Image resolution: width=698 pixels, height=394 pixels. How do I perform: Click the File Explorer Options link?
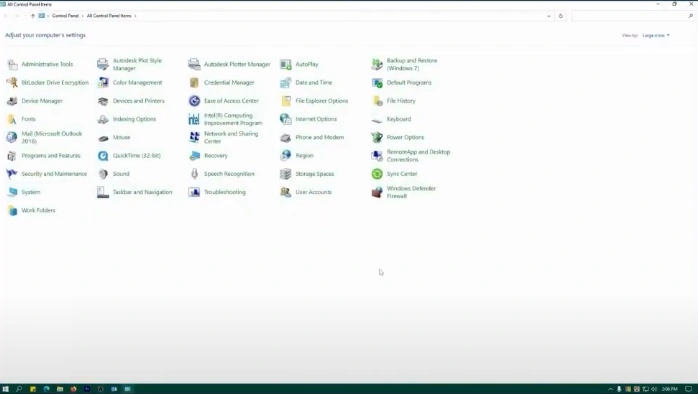click(x=322, y=101)
